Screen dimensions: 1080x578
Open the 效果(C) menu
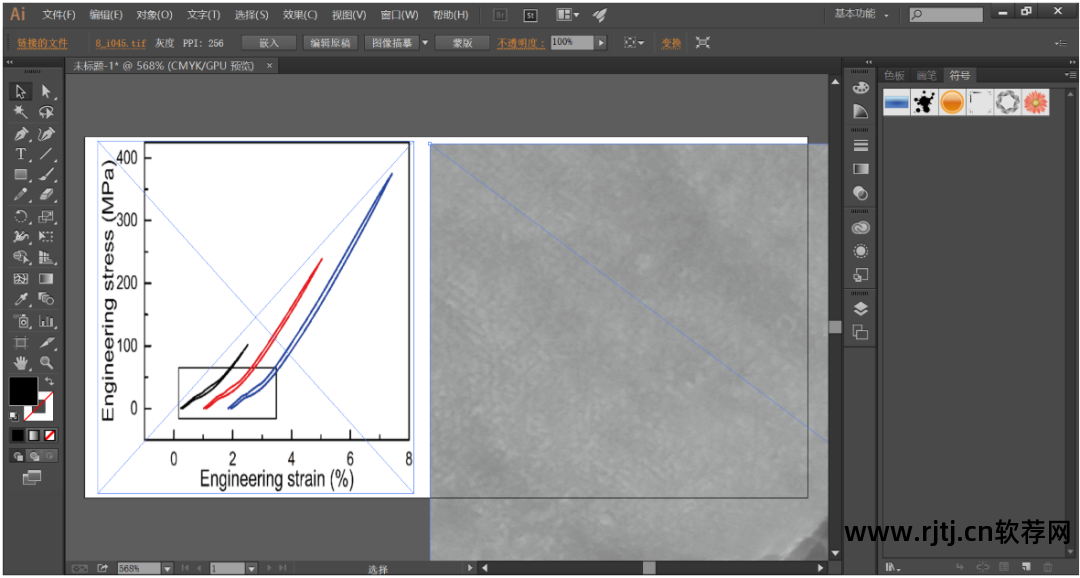tap(300, 15)
